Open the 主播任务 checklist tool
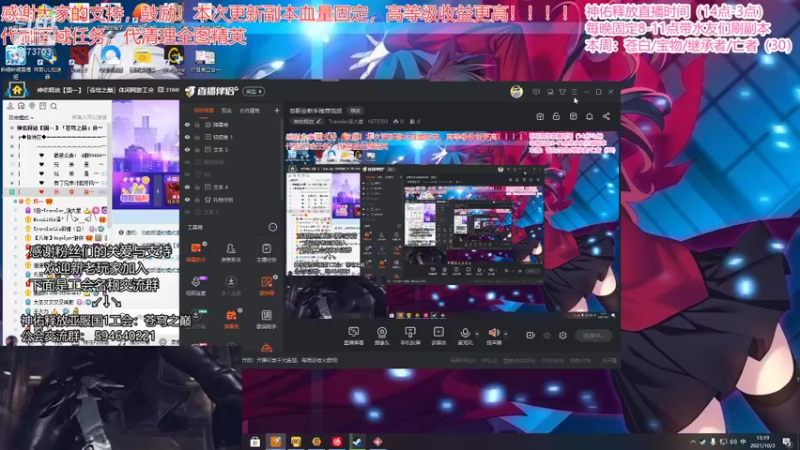 [x=266, y=252]
